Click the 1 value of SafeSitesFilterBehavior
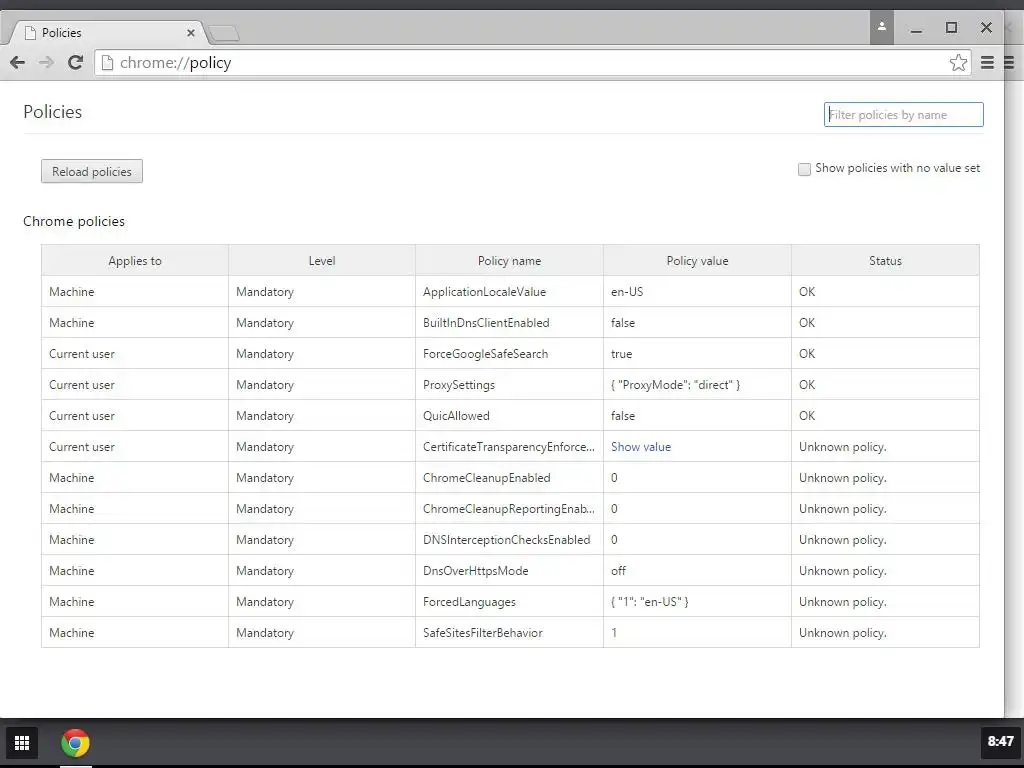 (x=614, y=633)
